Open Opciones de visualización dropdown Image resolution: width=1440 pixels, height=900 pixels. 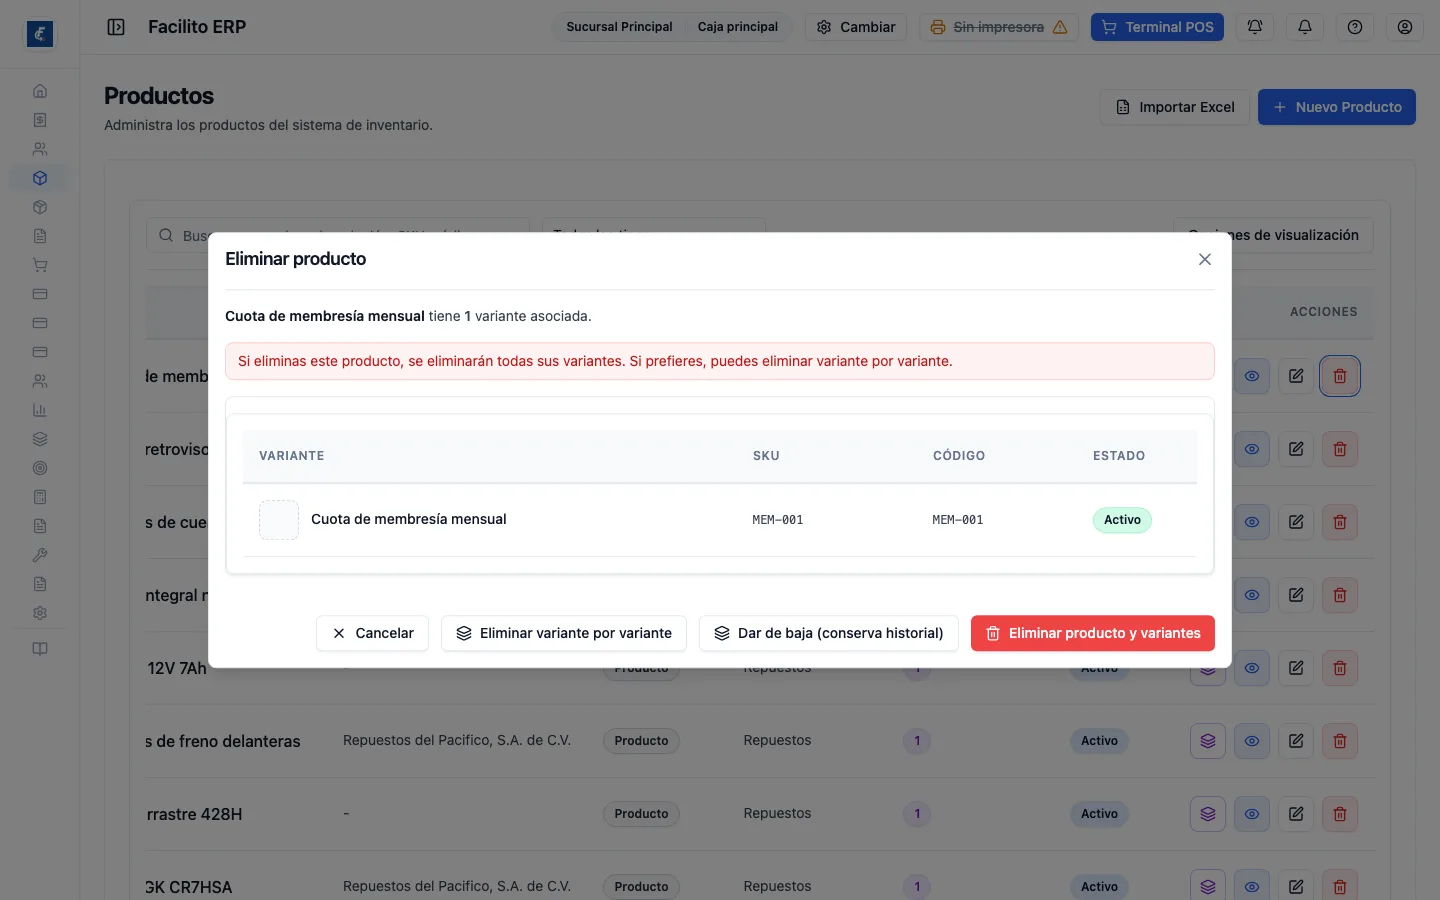pyautogui.click(x=1273, y=235)
